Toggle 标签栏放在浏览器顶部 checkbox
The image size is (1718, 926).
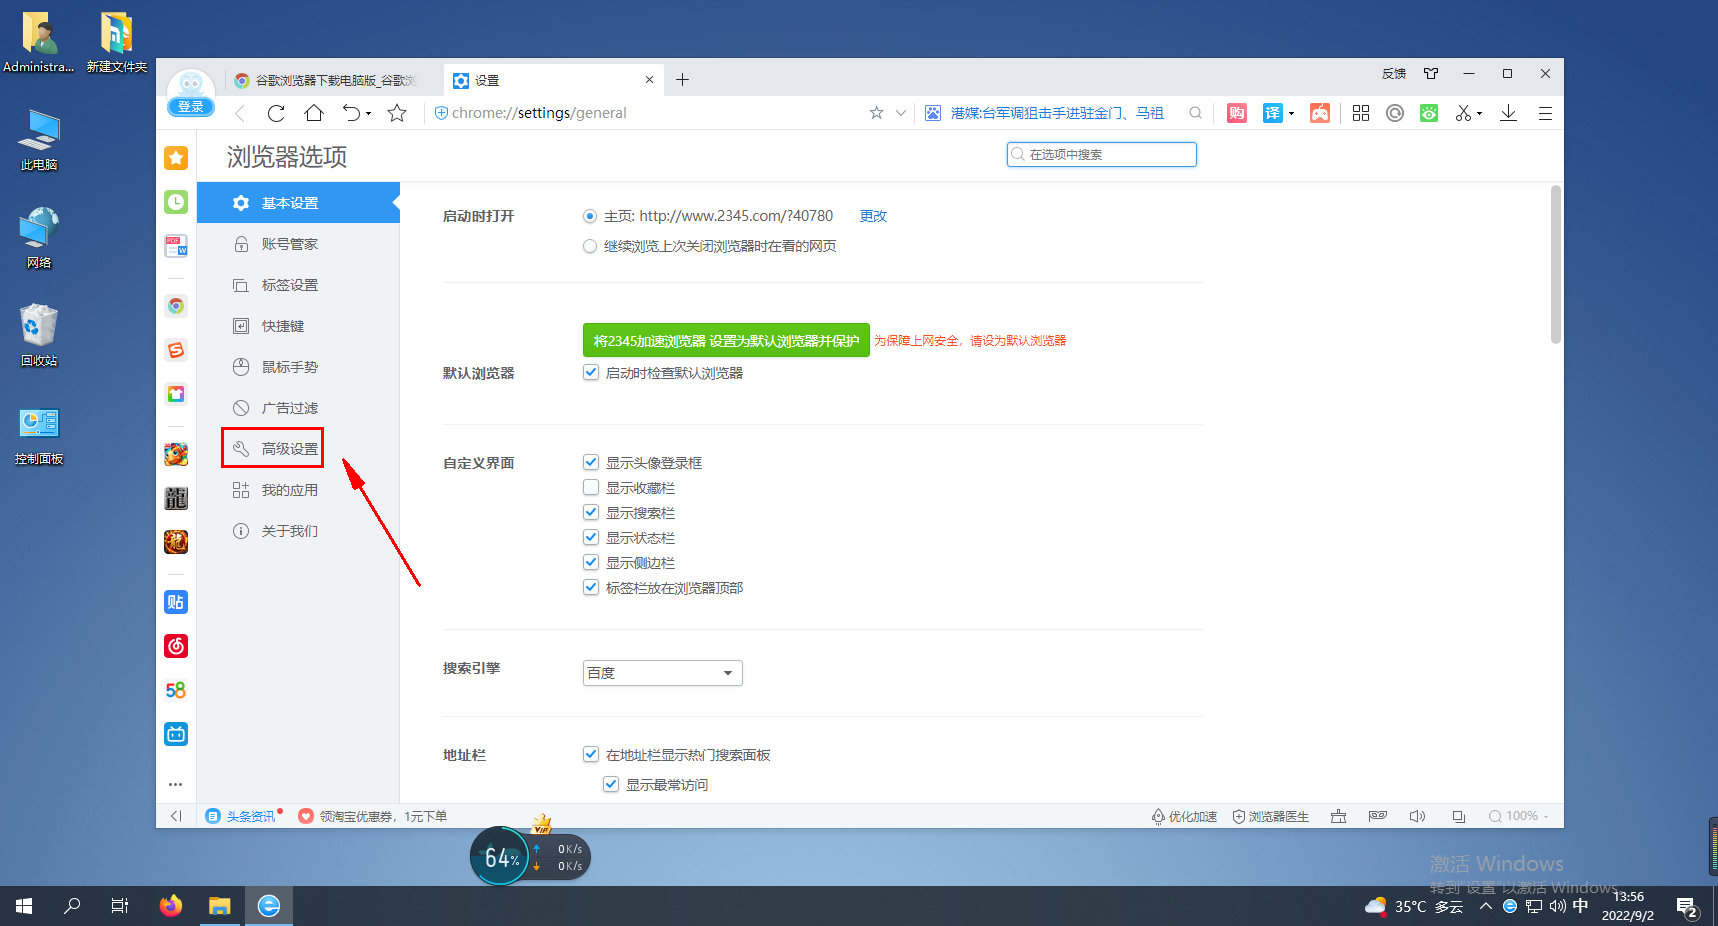tap(591, 587)
